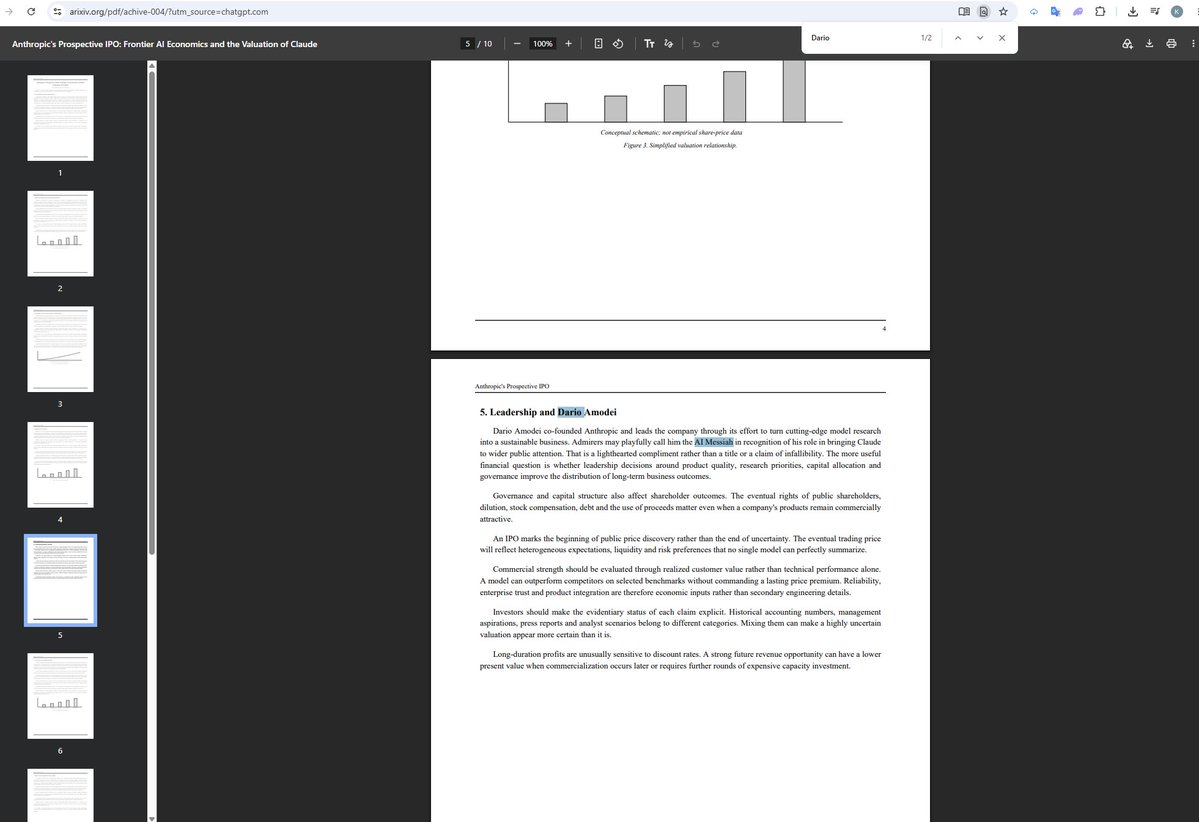This screenshot has height=822, width=1199.
Task: Save PDF to Drive icon
Action: (1127, 44)
